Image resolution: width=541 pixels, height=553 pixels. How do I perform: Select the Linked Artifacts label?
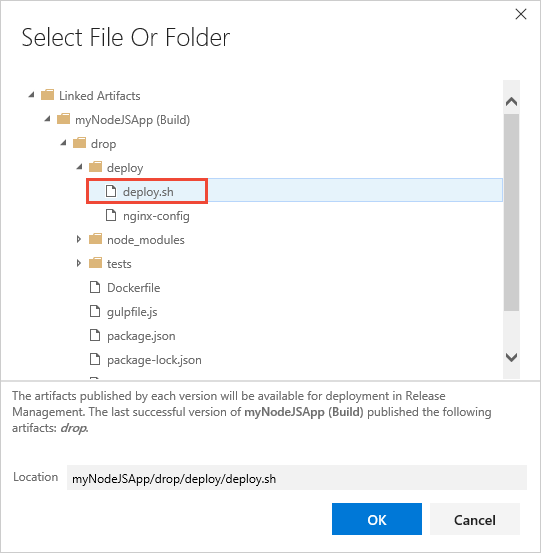99,96
